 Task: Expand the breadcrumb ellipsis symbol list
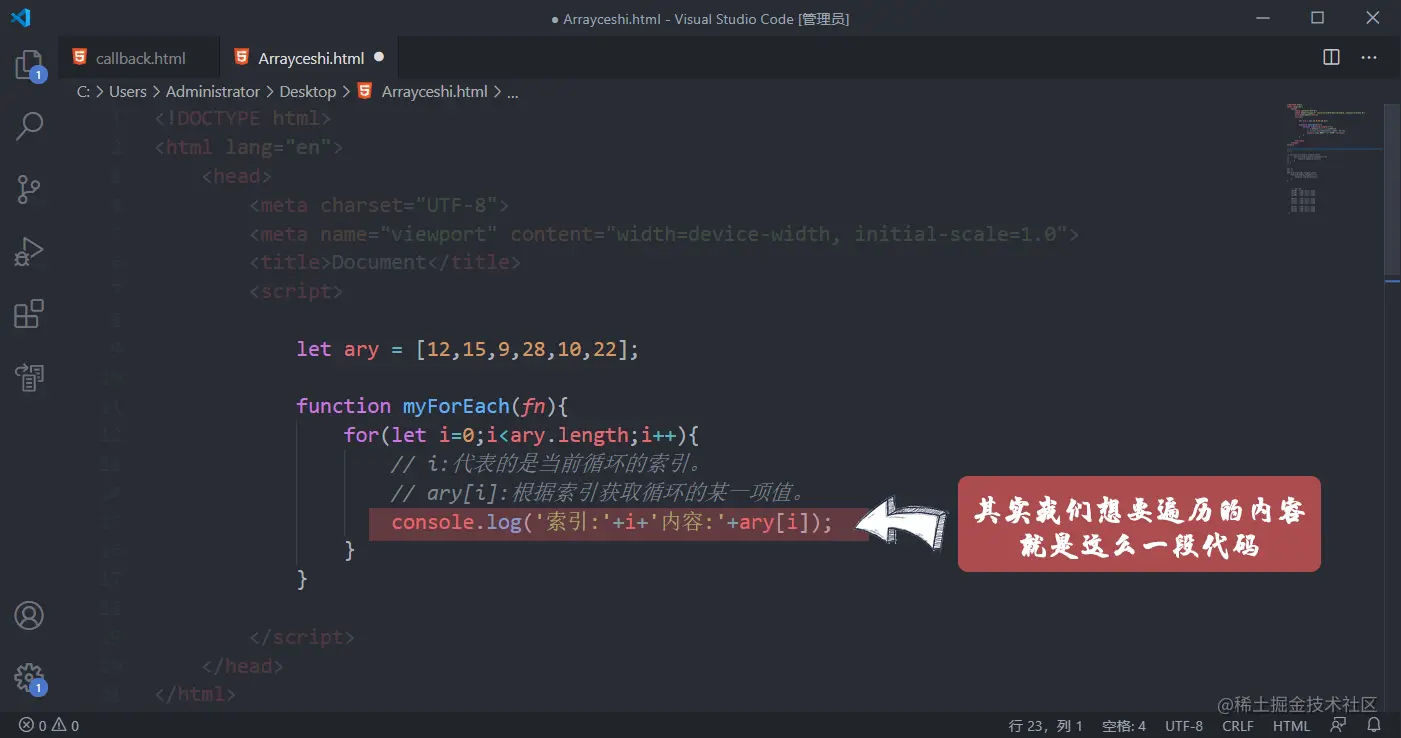pos(513,91)
